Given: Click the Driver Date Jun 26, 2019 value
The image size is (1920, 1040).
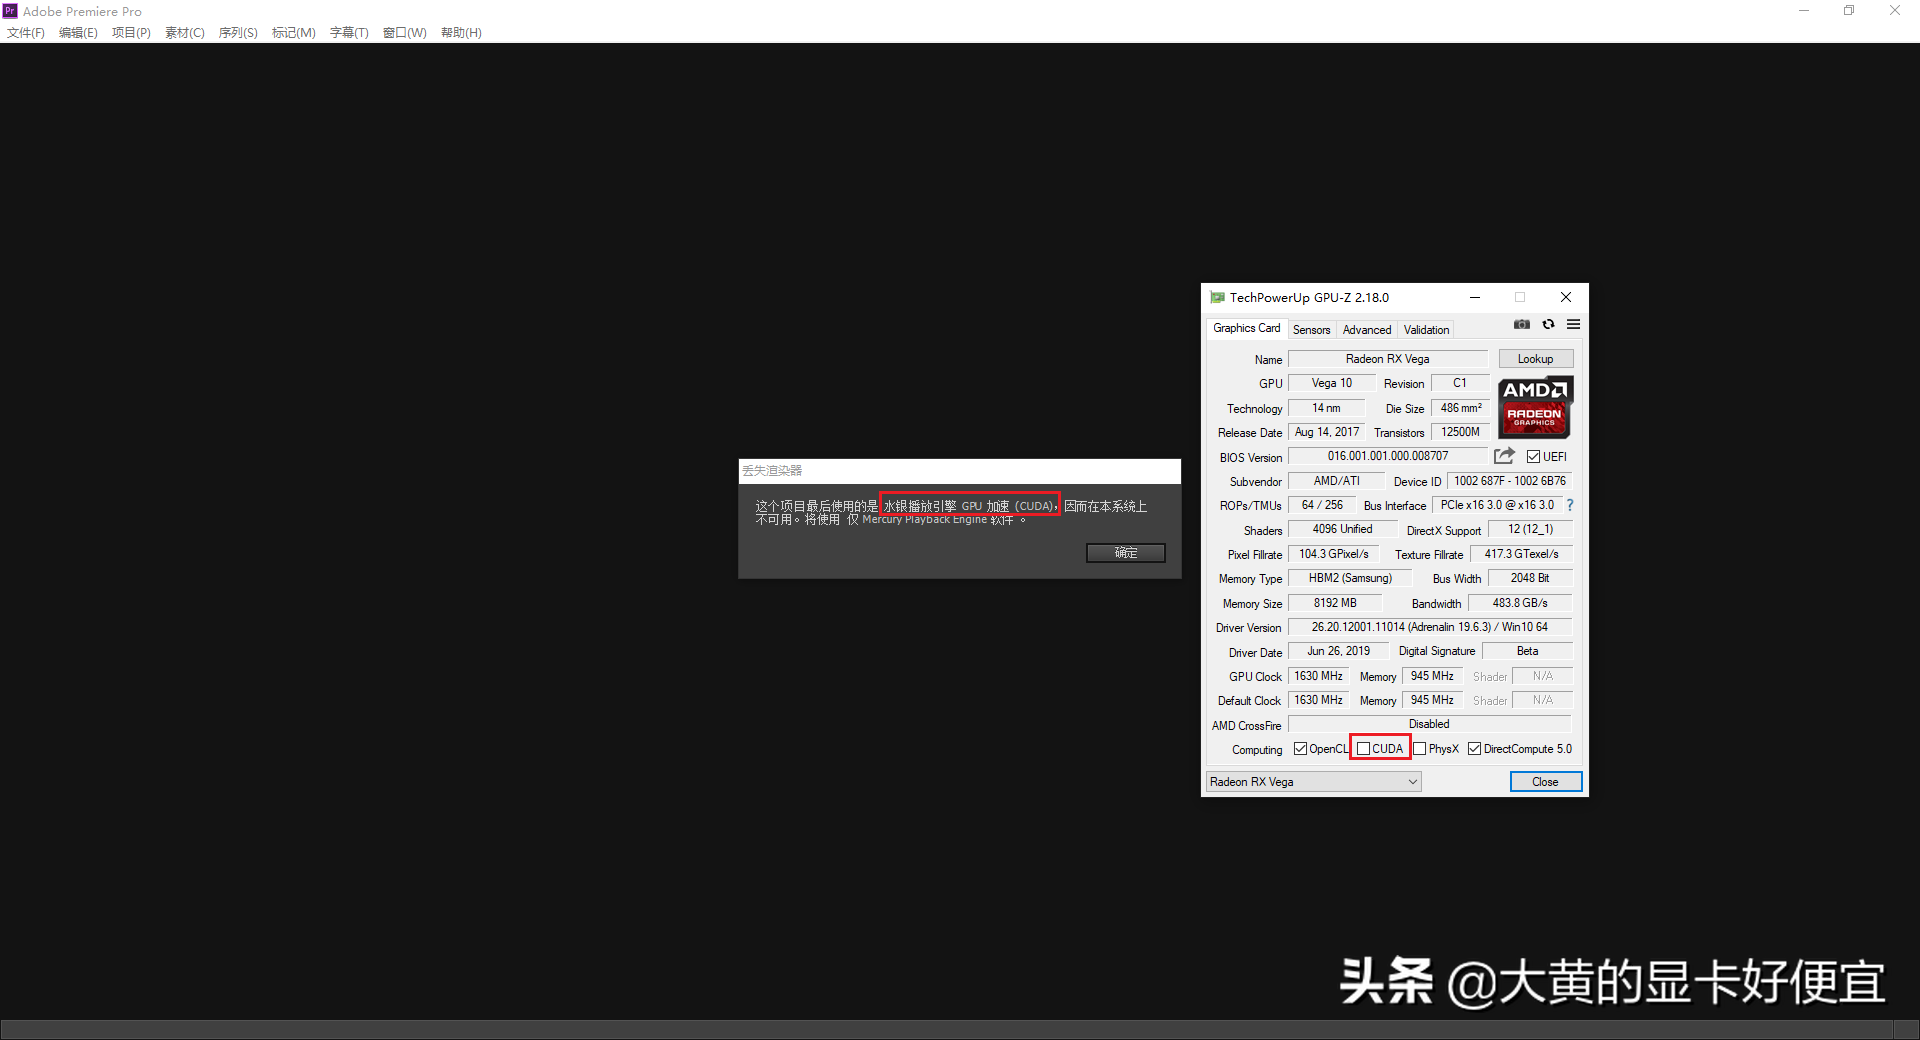Looking at the screenshot, I should [x=1338, y=651].
